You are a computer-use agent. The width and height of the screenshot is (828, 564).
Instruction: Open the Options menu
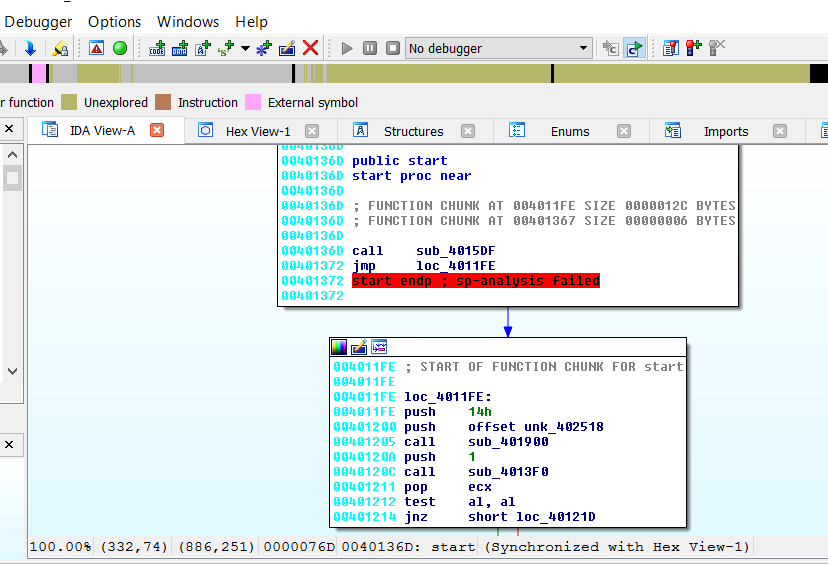(x=115, y=21)
